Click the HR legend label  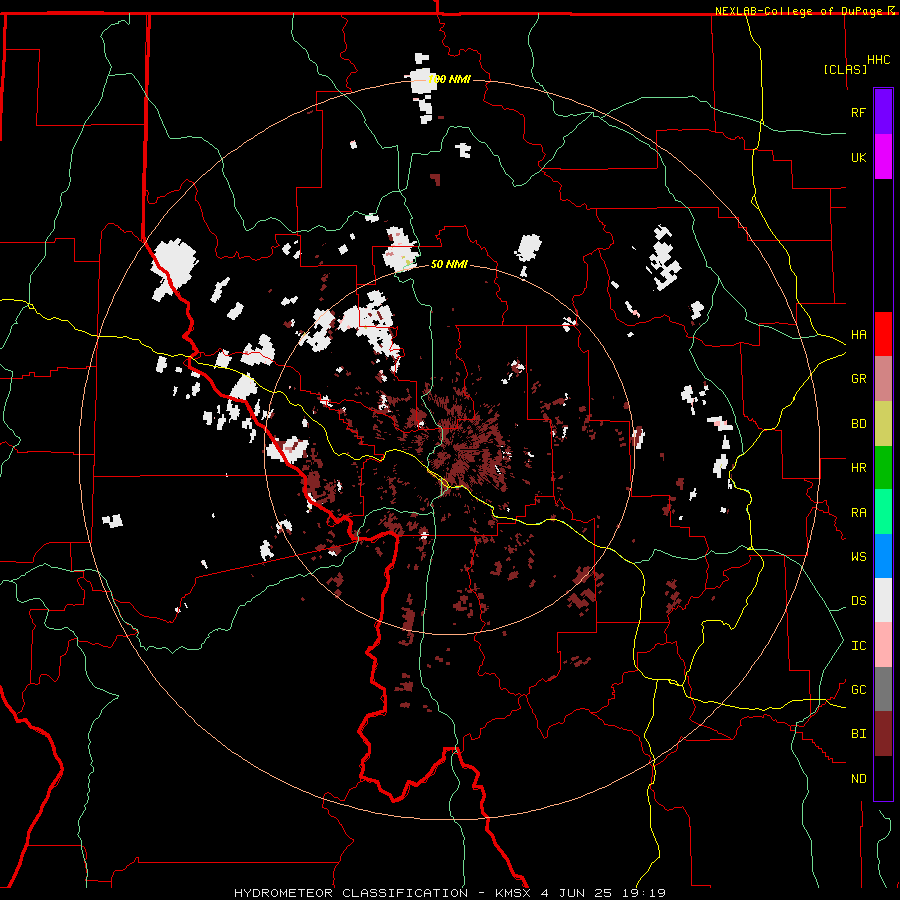[858, 468]
